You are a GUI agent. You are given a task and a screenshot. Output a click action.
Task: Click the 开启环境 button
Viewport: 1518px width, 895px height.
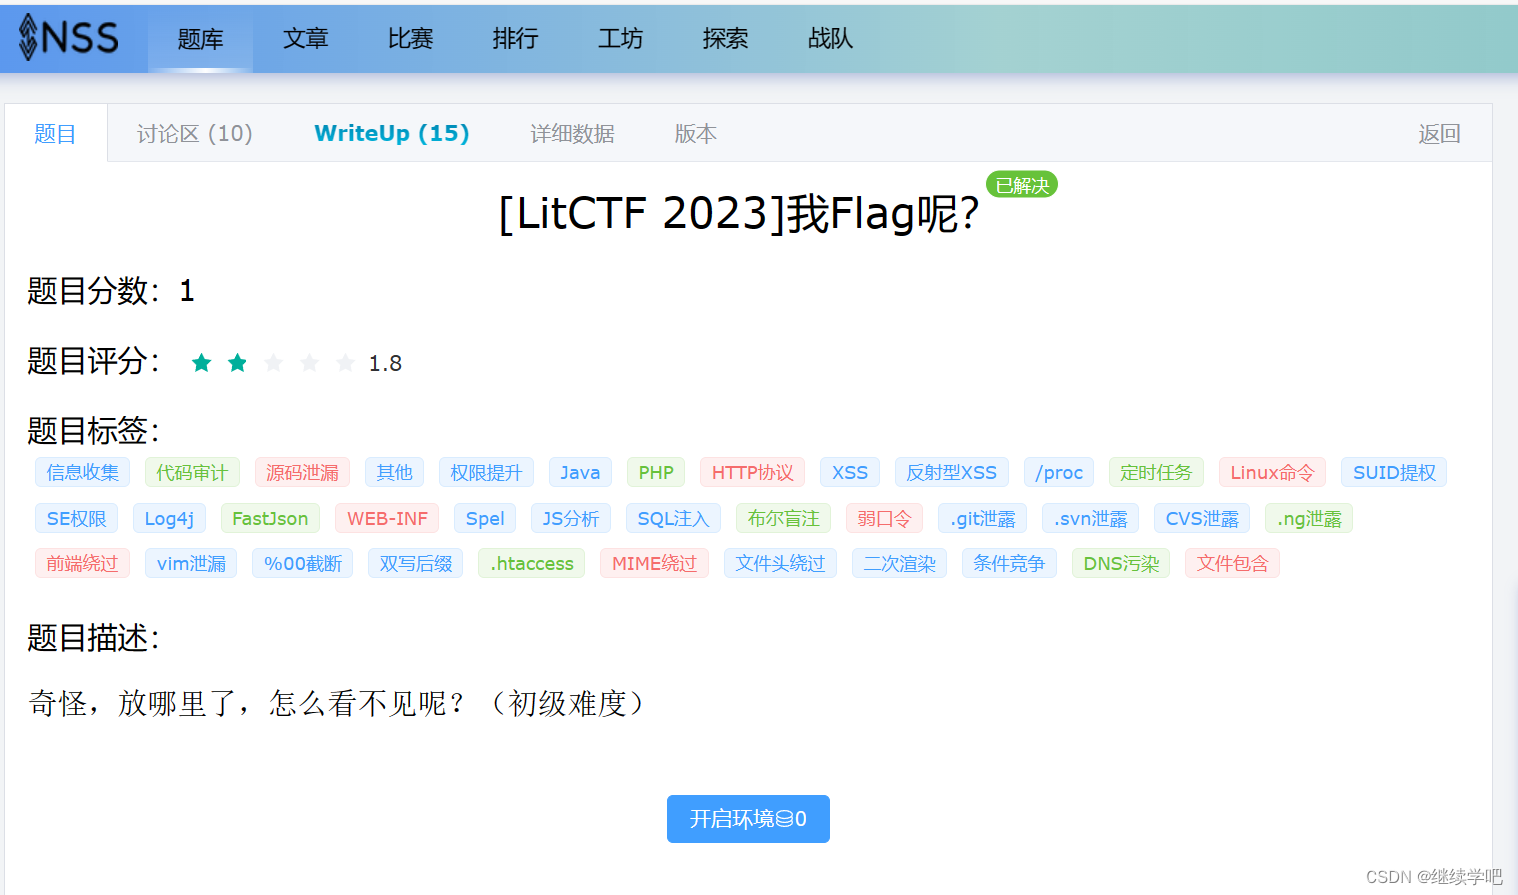click(748, 818)
